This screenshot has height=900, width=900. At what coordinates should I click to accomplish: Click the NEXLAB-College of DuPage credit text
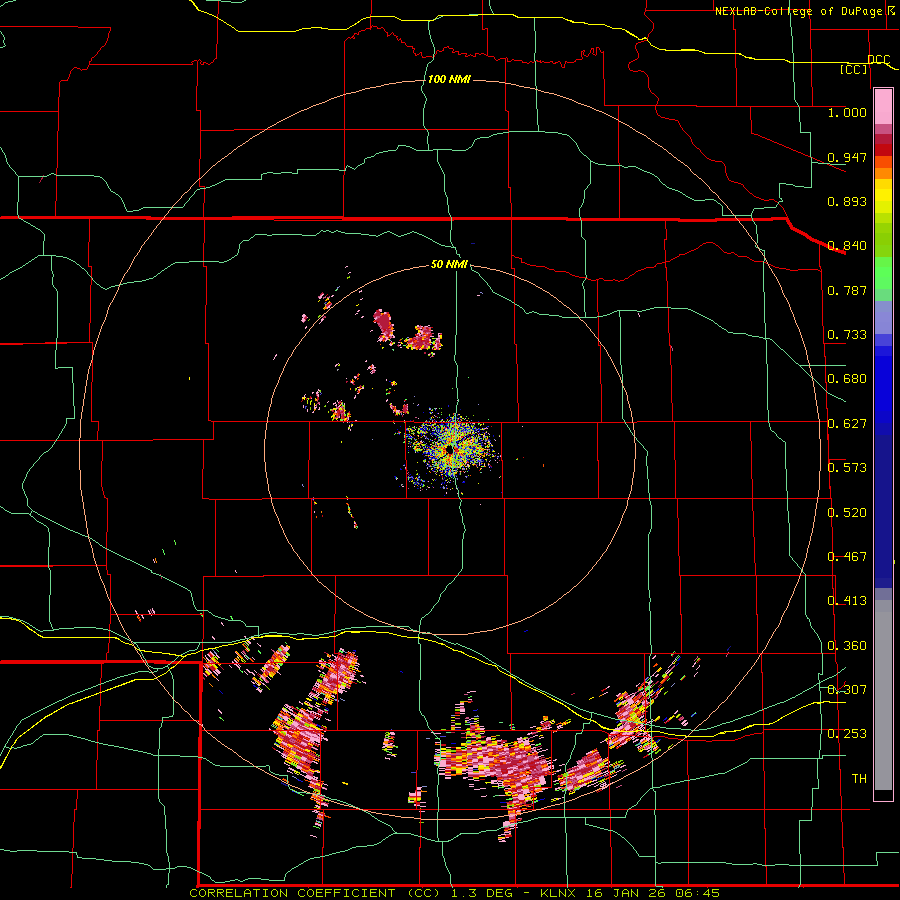point(798,11)
